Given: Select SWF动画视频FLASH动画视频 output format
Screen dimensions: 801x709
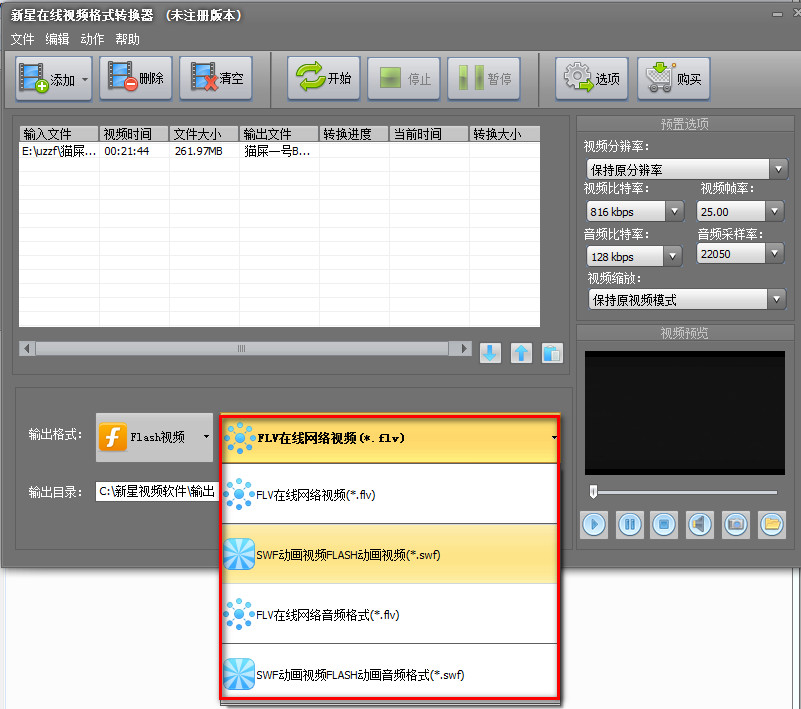Looking at the screenshot, I should pyautogui.click(x=350, y=556).
